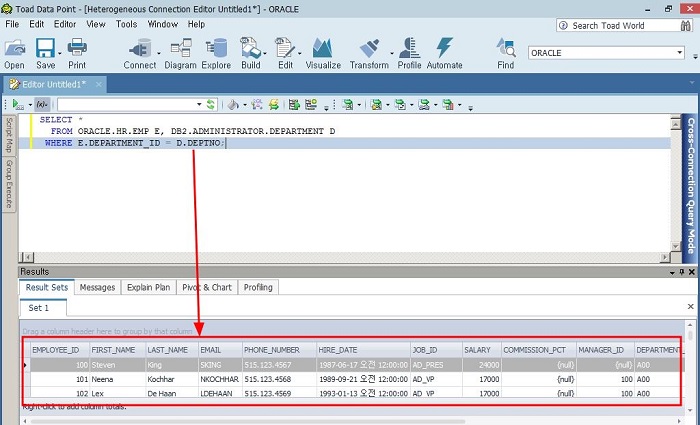Click the Automate lightning icon

pyautogui.click(x=444, y=48)
